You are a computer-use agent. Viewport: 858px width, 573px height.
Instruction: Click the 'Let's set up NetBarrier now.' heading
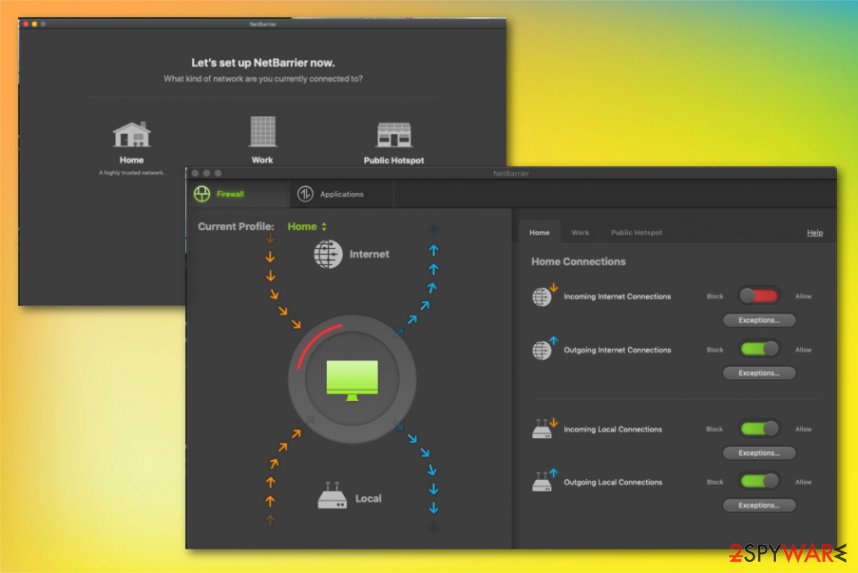tap(263, 63)
